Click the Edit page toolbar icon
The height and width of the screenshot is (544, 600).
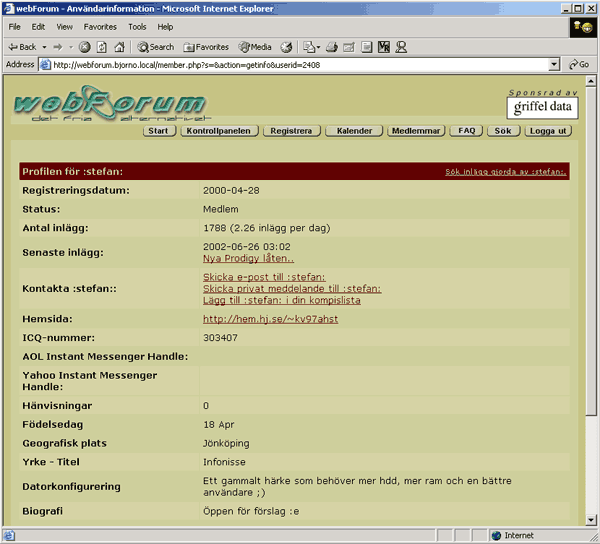click(x=349, y=47)
